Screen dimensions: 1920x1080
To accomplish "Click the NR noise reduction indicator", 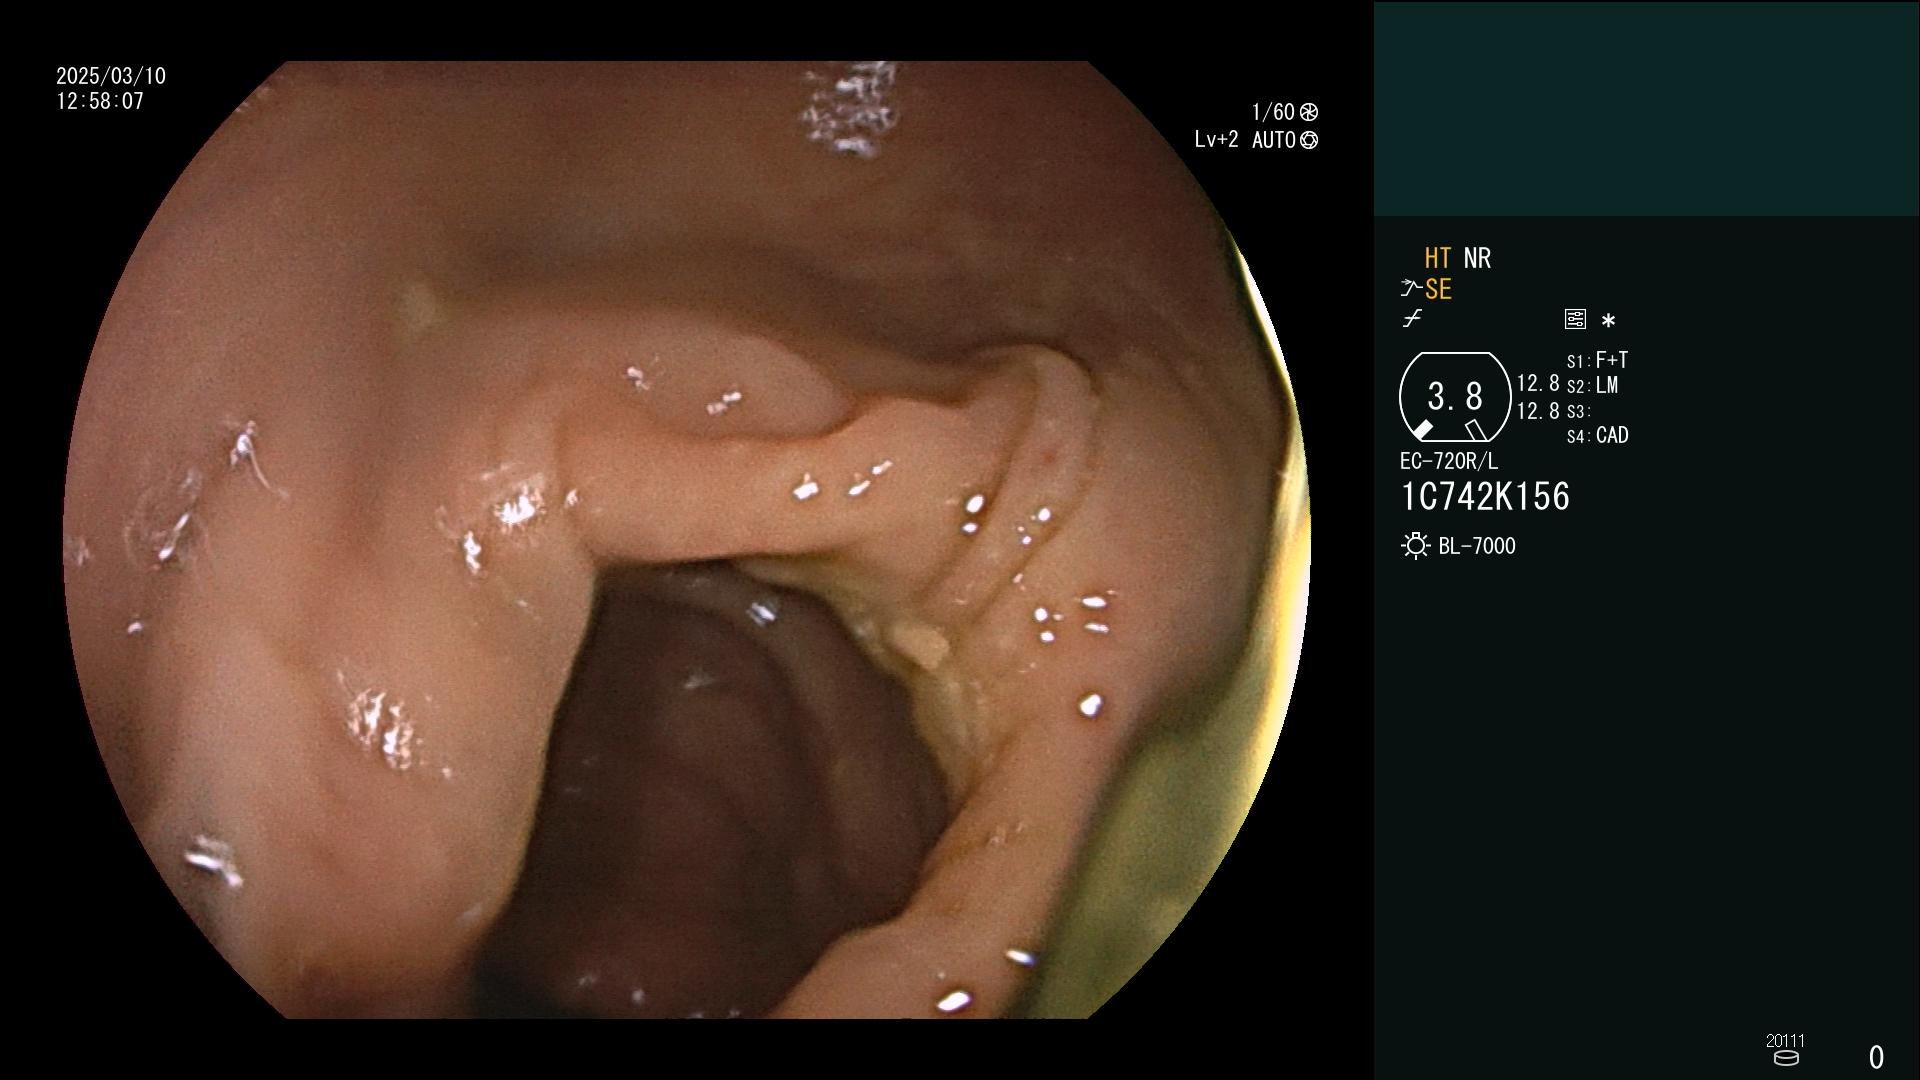I will pyautogui.click(x=1477, y=258).
